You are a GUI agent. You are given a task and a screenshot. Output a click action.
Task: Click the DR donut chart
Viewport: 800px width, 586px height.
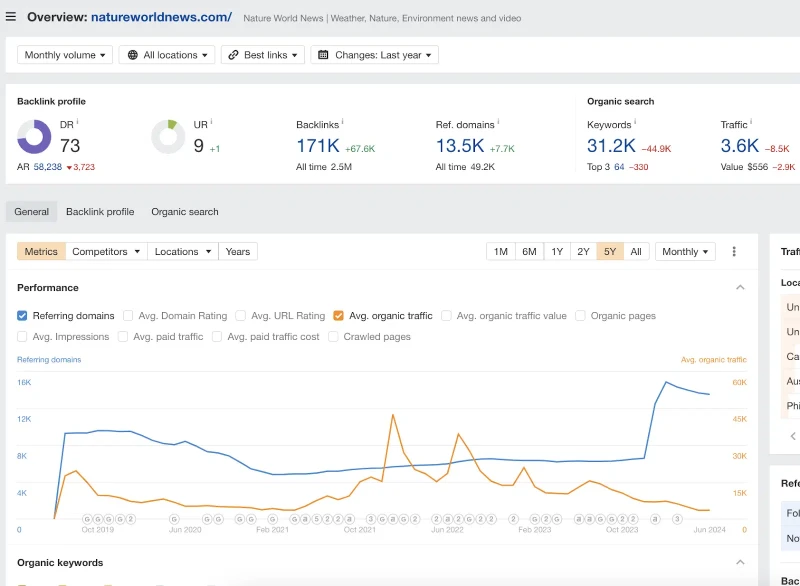pyautogui.click(x=34, y=137)
